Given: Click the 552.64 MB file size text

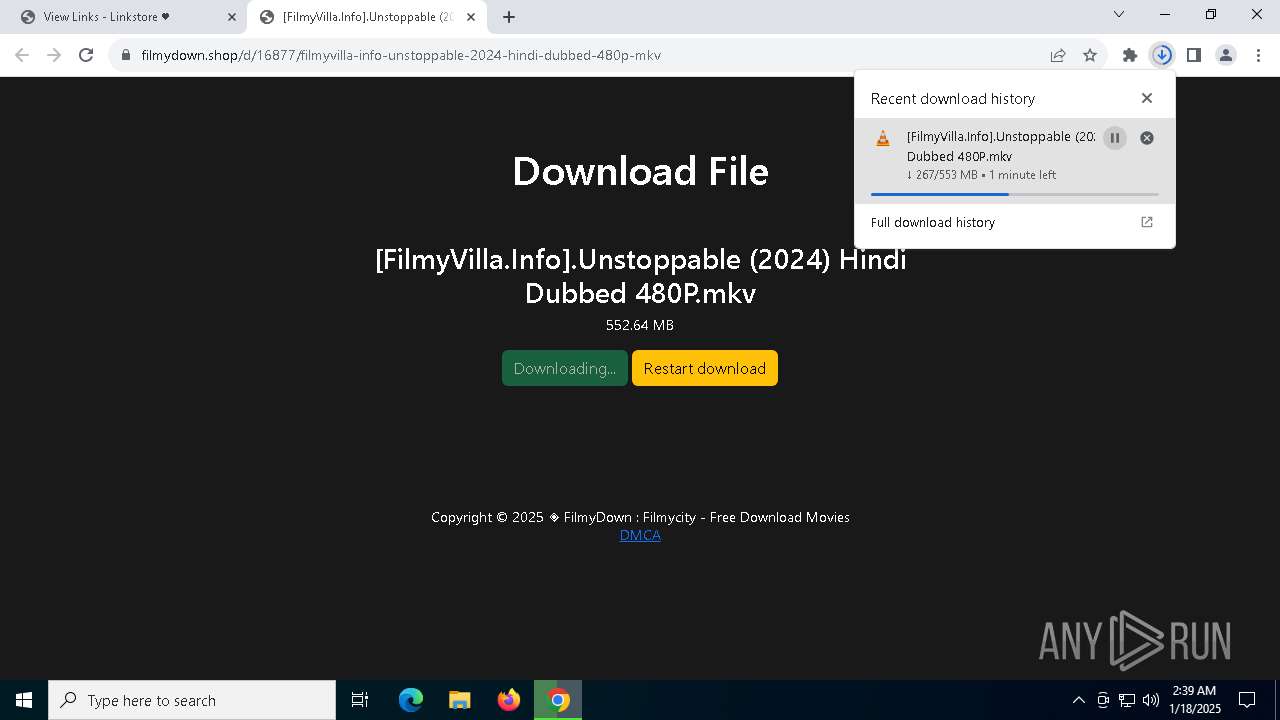Looking at the screenshot, I should click(640, 325).
